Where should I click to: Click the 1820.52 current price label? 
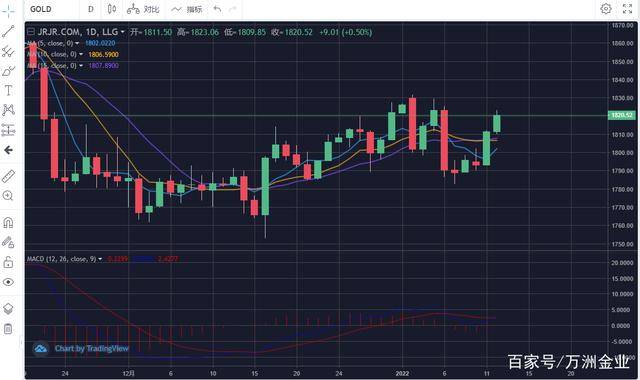pos(622,116)
